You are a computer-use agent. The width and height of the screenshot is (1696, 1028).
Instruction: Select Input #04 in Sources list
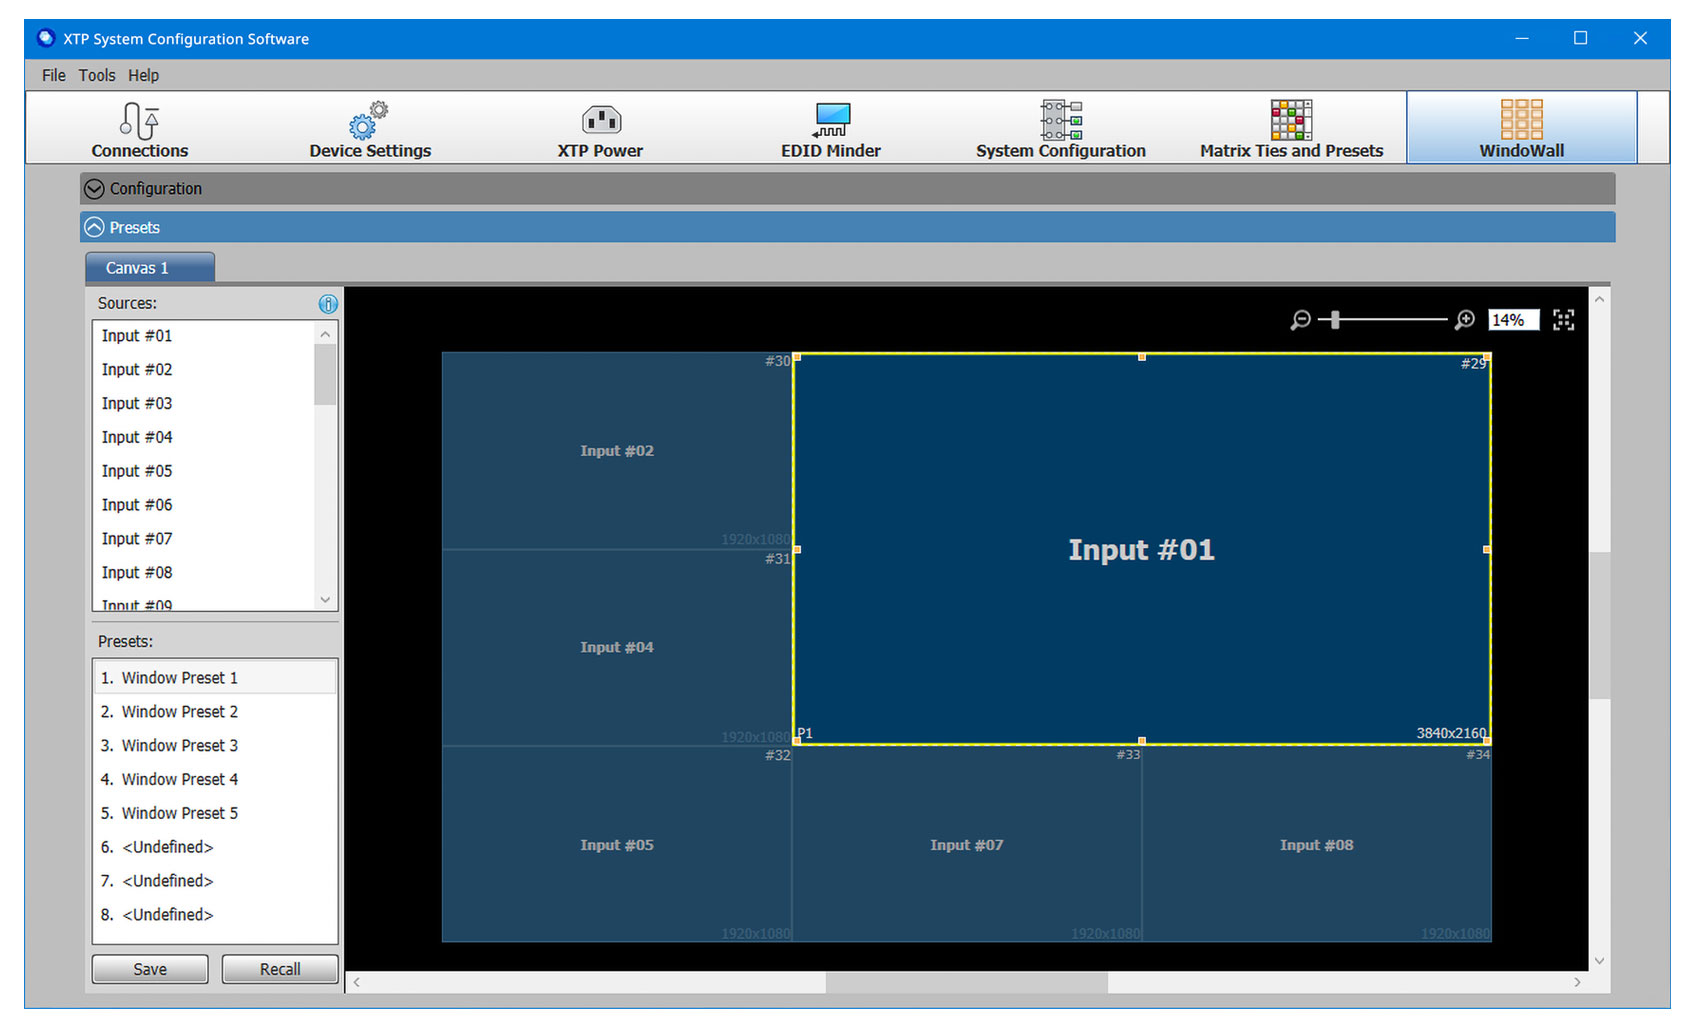tap(203, 438)
